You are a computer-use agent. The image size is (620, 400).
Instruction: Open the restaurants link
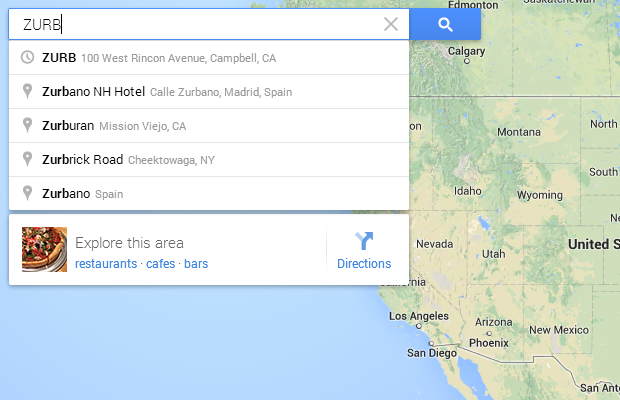coord(106,264)
